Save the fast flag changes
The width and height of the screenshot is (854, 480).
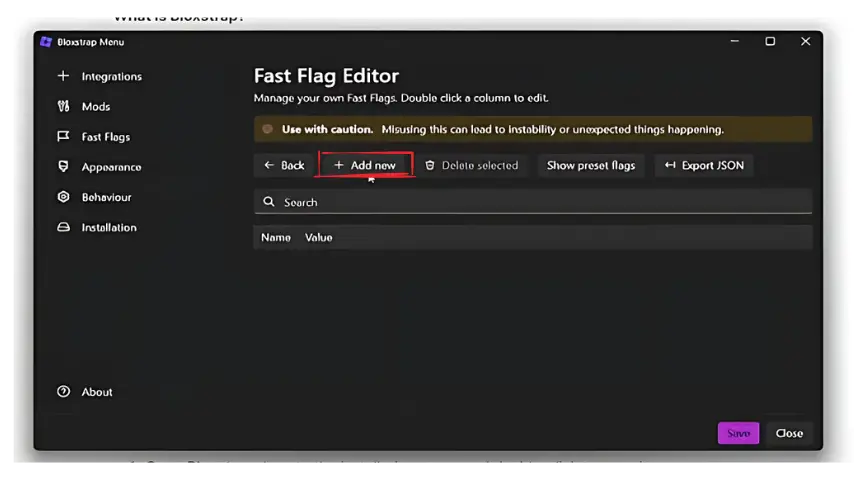pyautogui.click(x=738, y=433)
